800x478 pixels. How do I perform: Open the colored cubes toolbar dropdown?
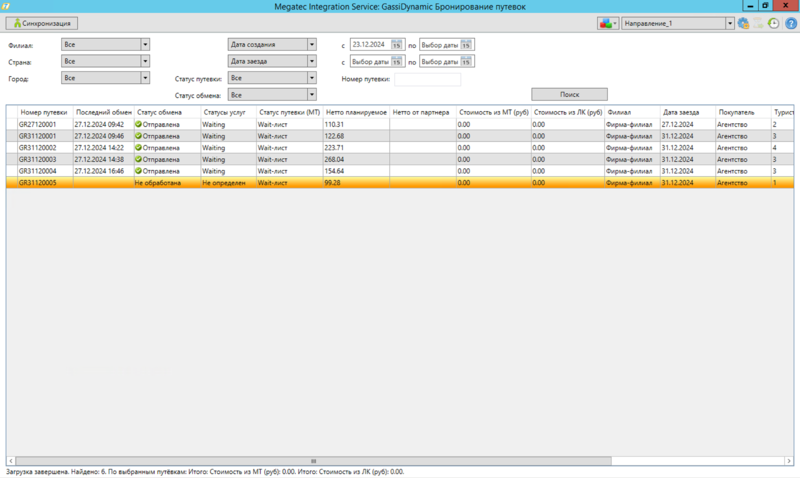point(608,23)
